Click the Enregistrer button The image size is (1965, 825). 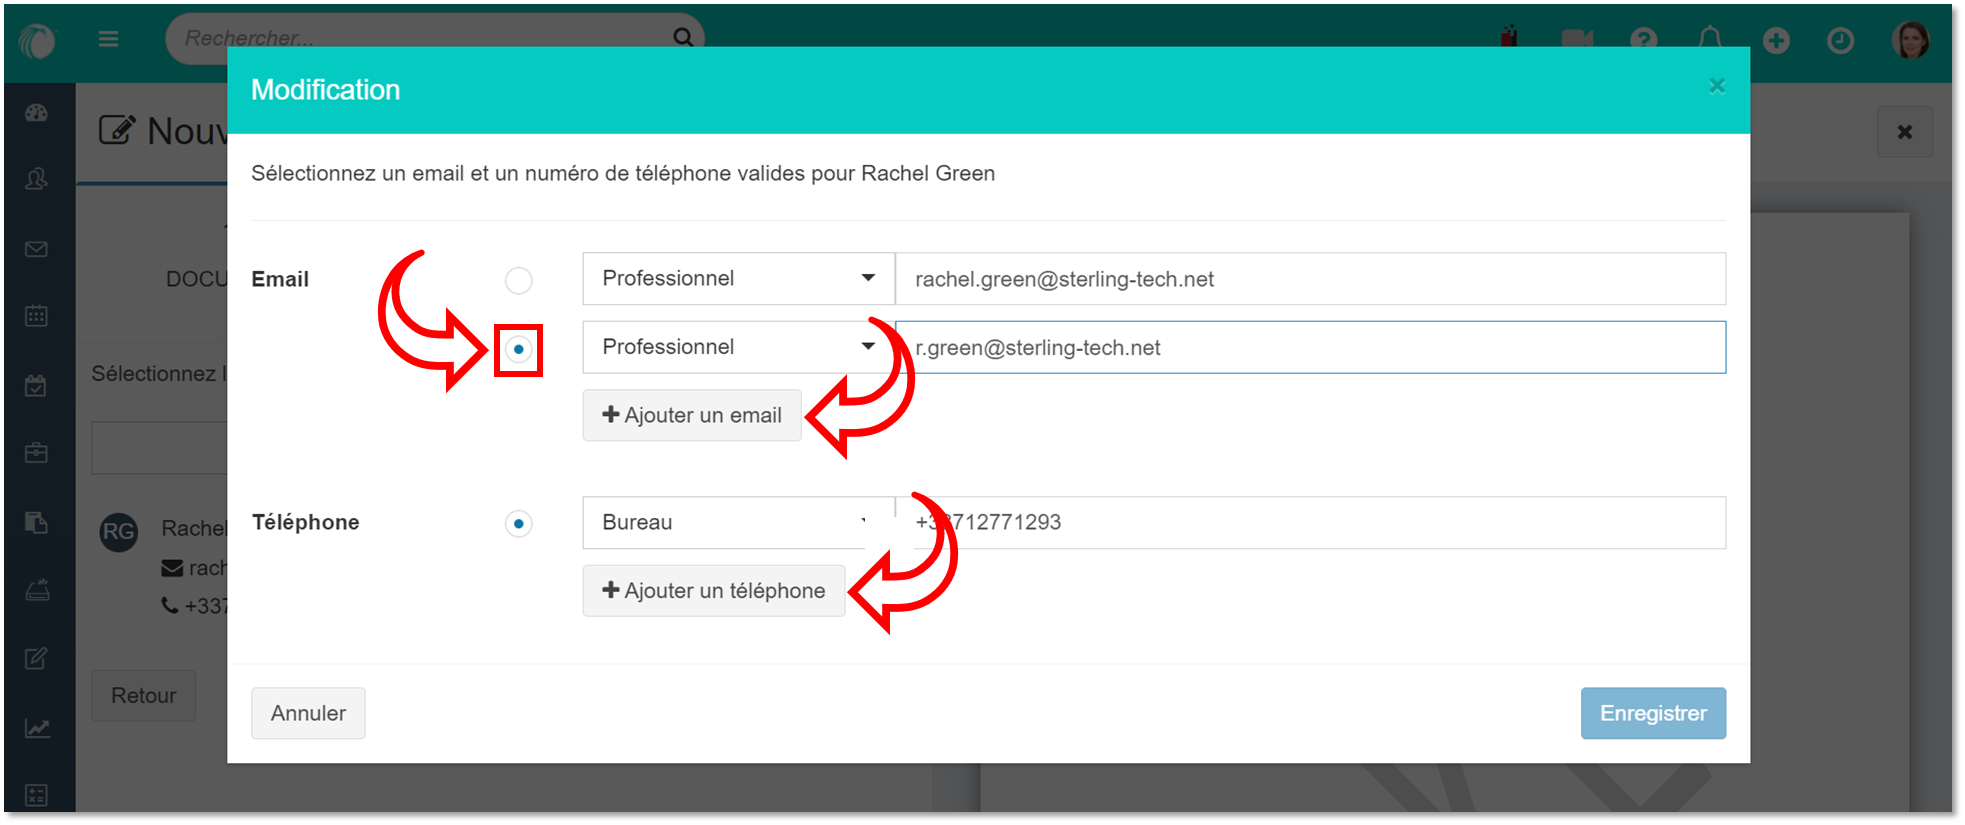tap(1653, 713)
